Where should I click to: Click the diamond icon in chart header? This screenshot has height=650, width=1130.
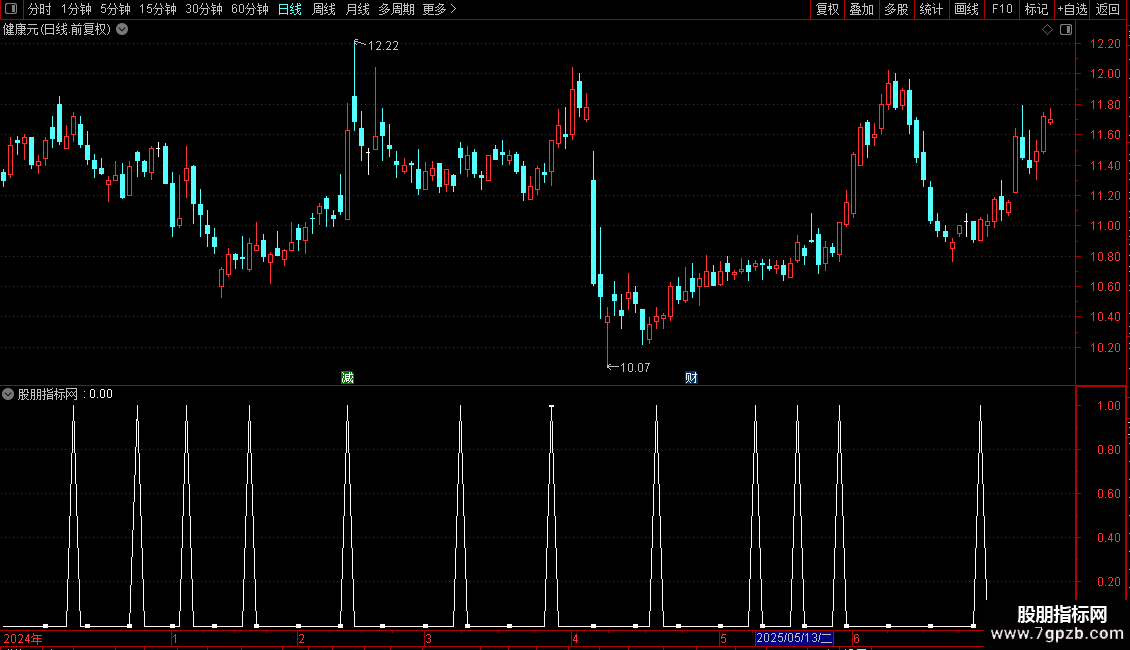(x=1048, y=30)
